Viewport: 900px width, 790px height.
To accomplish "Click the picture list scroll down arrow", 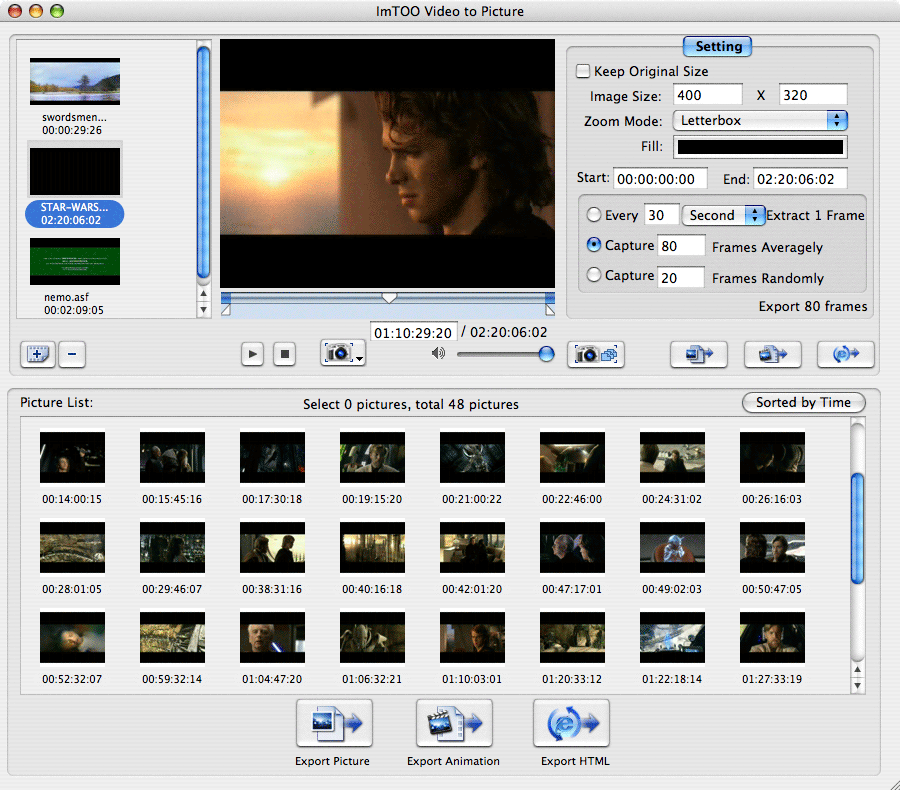I will click(x=857, y=685).
